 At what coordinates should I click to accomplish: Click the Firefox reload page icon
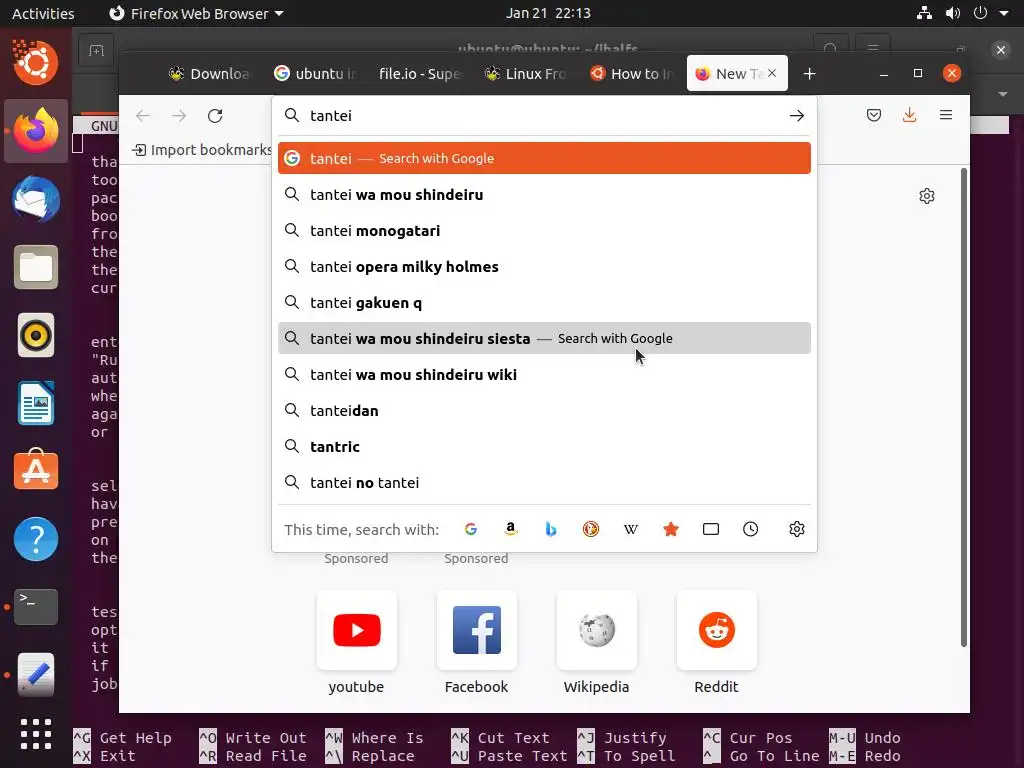click(x=215, y=116)
